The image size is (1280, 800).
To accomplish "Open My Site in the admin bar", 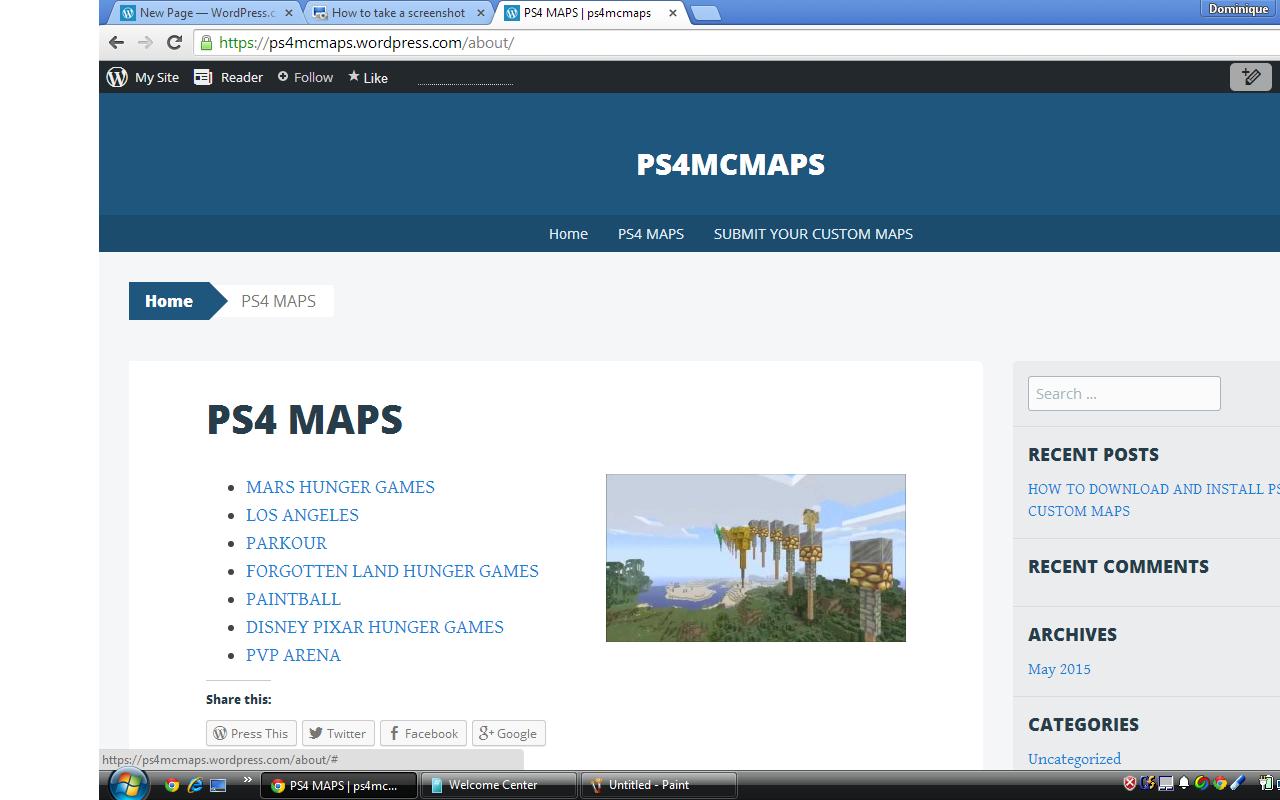I will tap(157, 77).
